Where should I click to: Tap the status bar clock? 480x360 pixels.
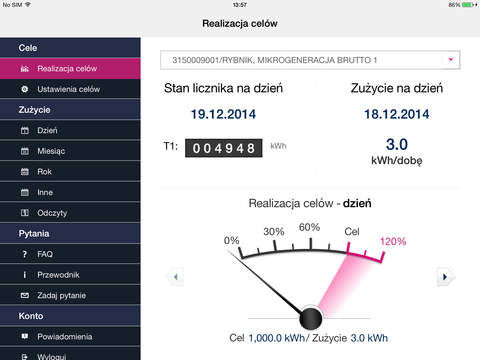240,5
